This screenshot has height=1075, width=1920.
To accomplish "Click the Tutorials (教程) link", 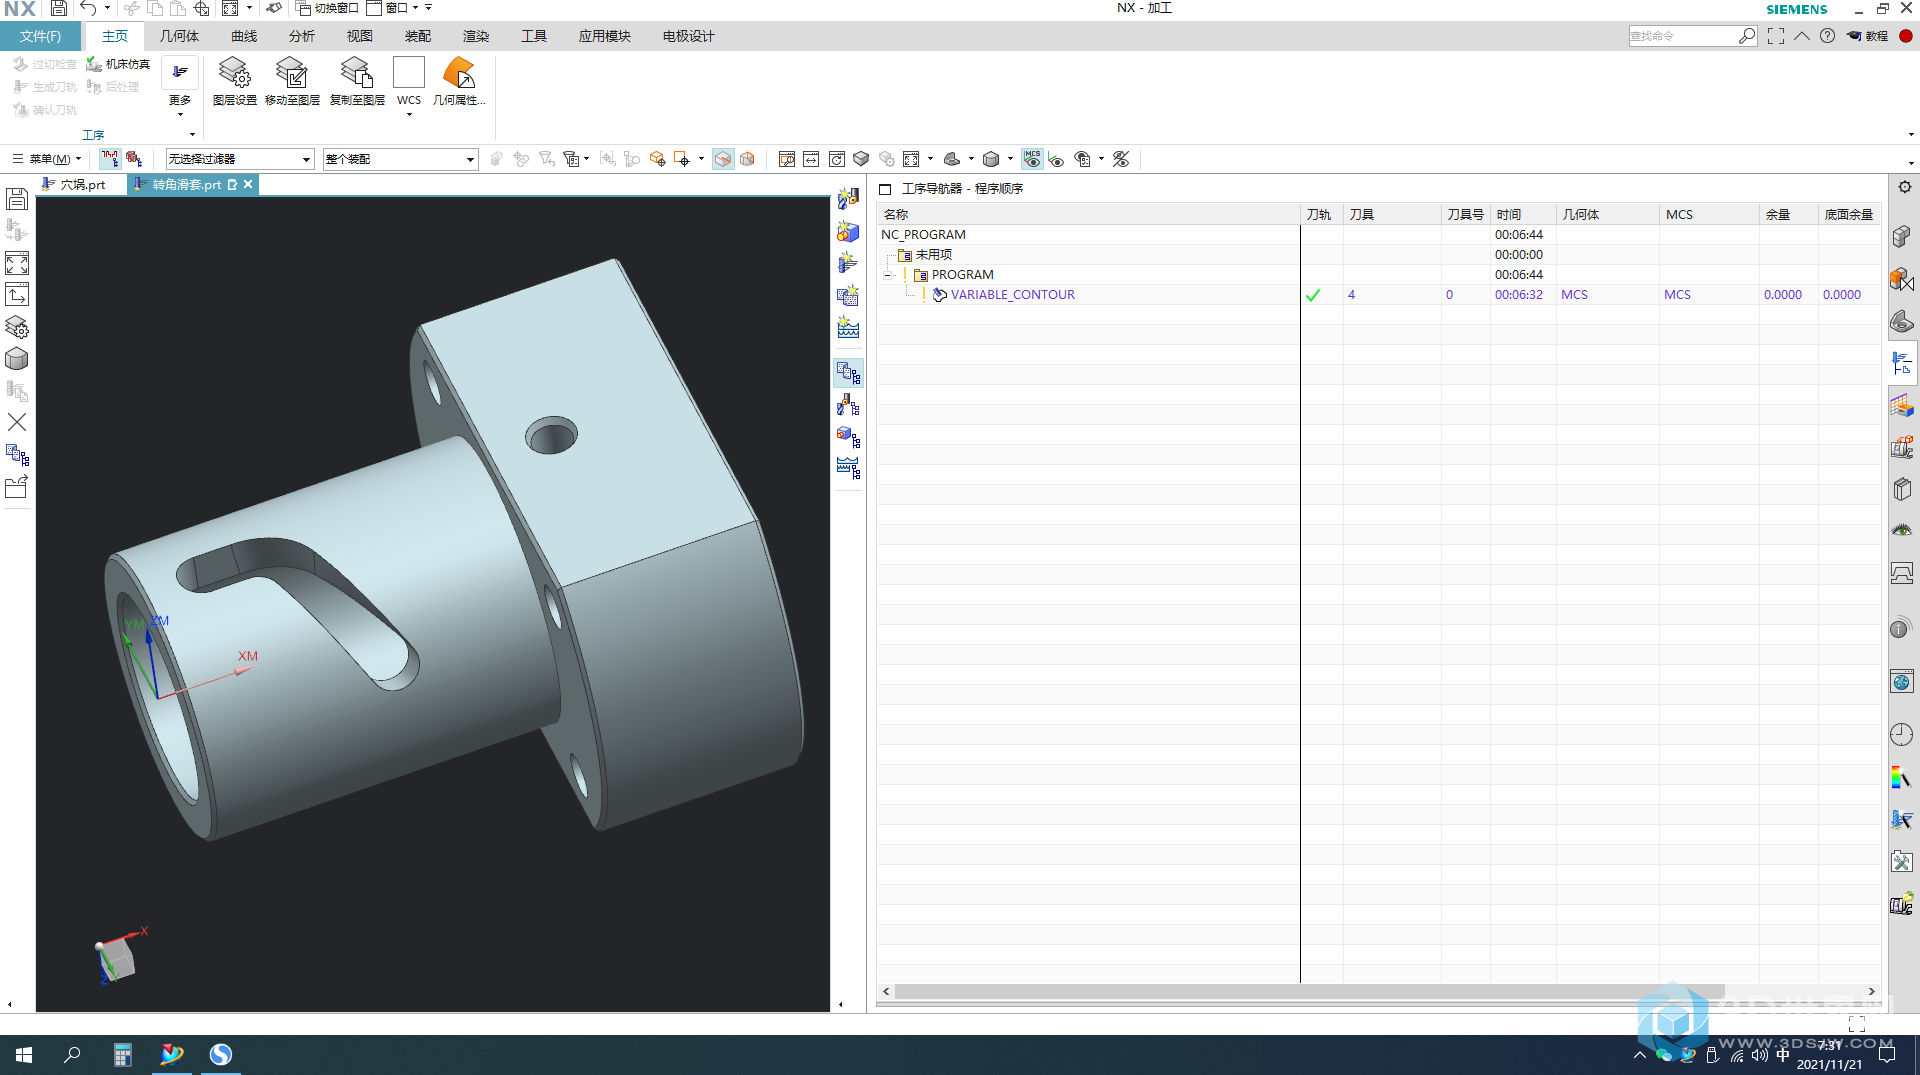I will (1867, 36).
